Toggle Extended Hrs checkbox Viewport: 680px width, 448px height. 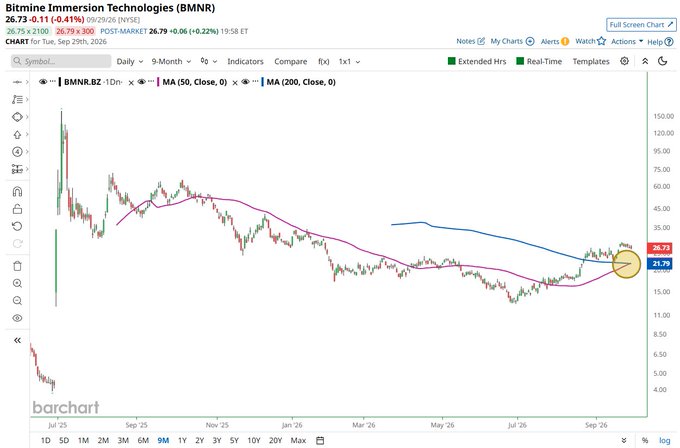click(x=451, y=61)
